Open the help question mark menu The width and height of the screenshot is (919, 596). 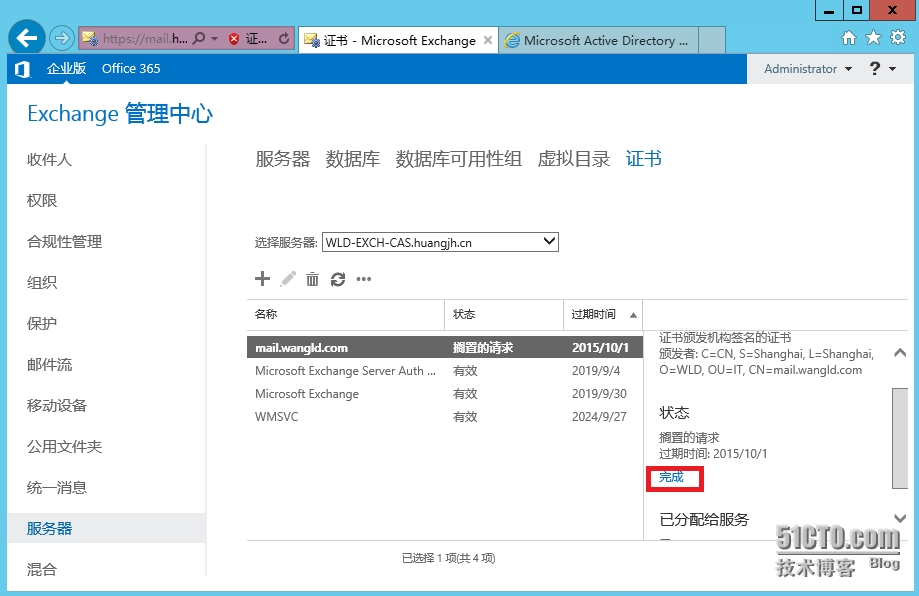coord(882,69)
